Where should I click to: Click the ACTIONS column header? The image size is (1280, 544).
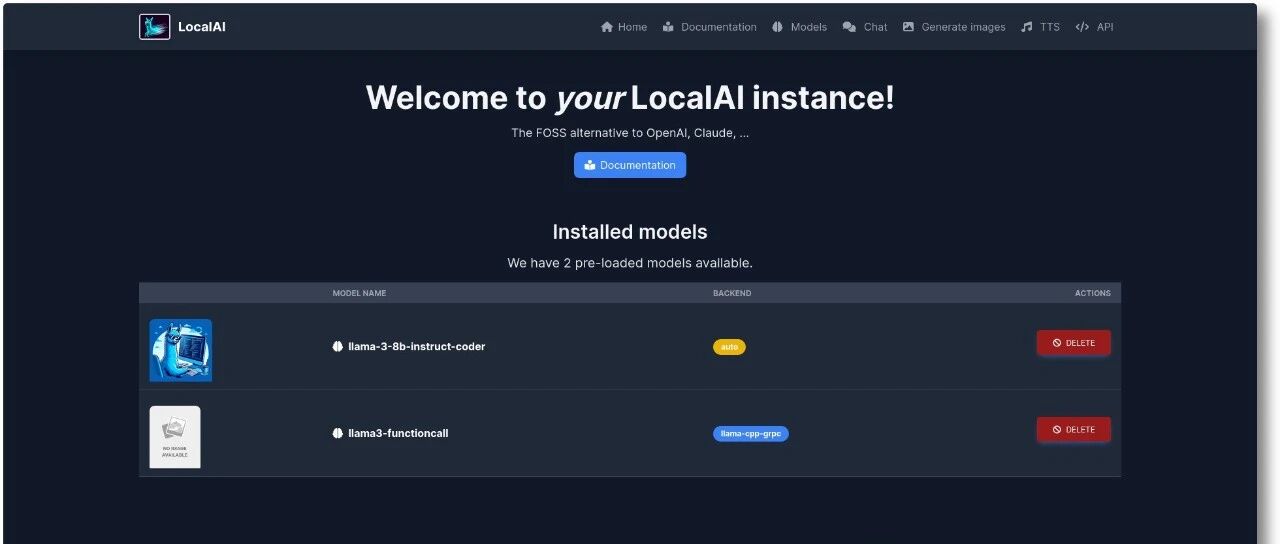1092,293
